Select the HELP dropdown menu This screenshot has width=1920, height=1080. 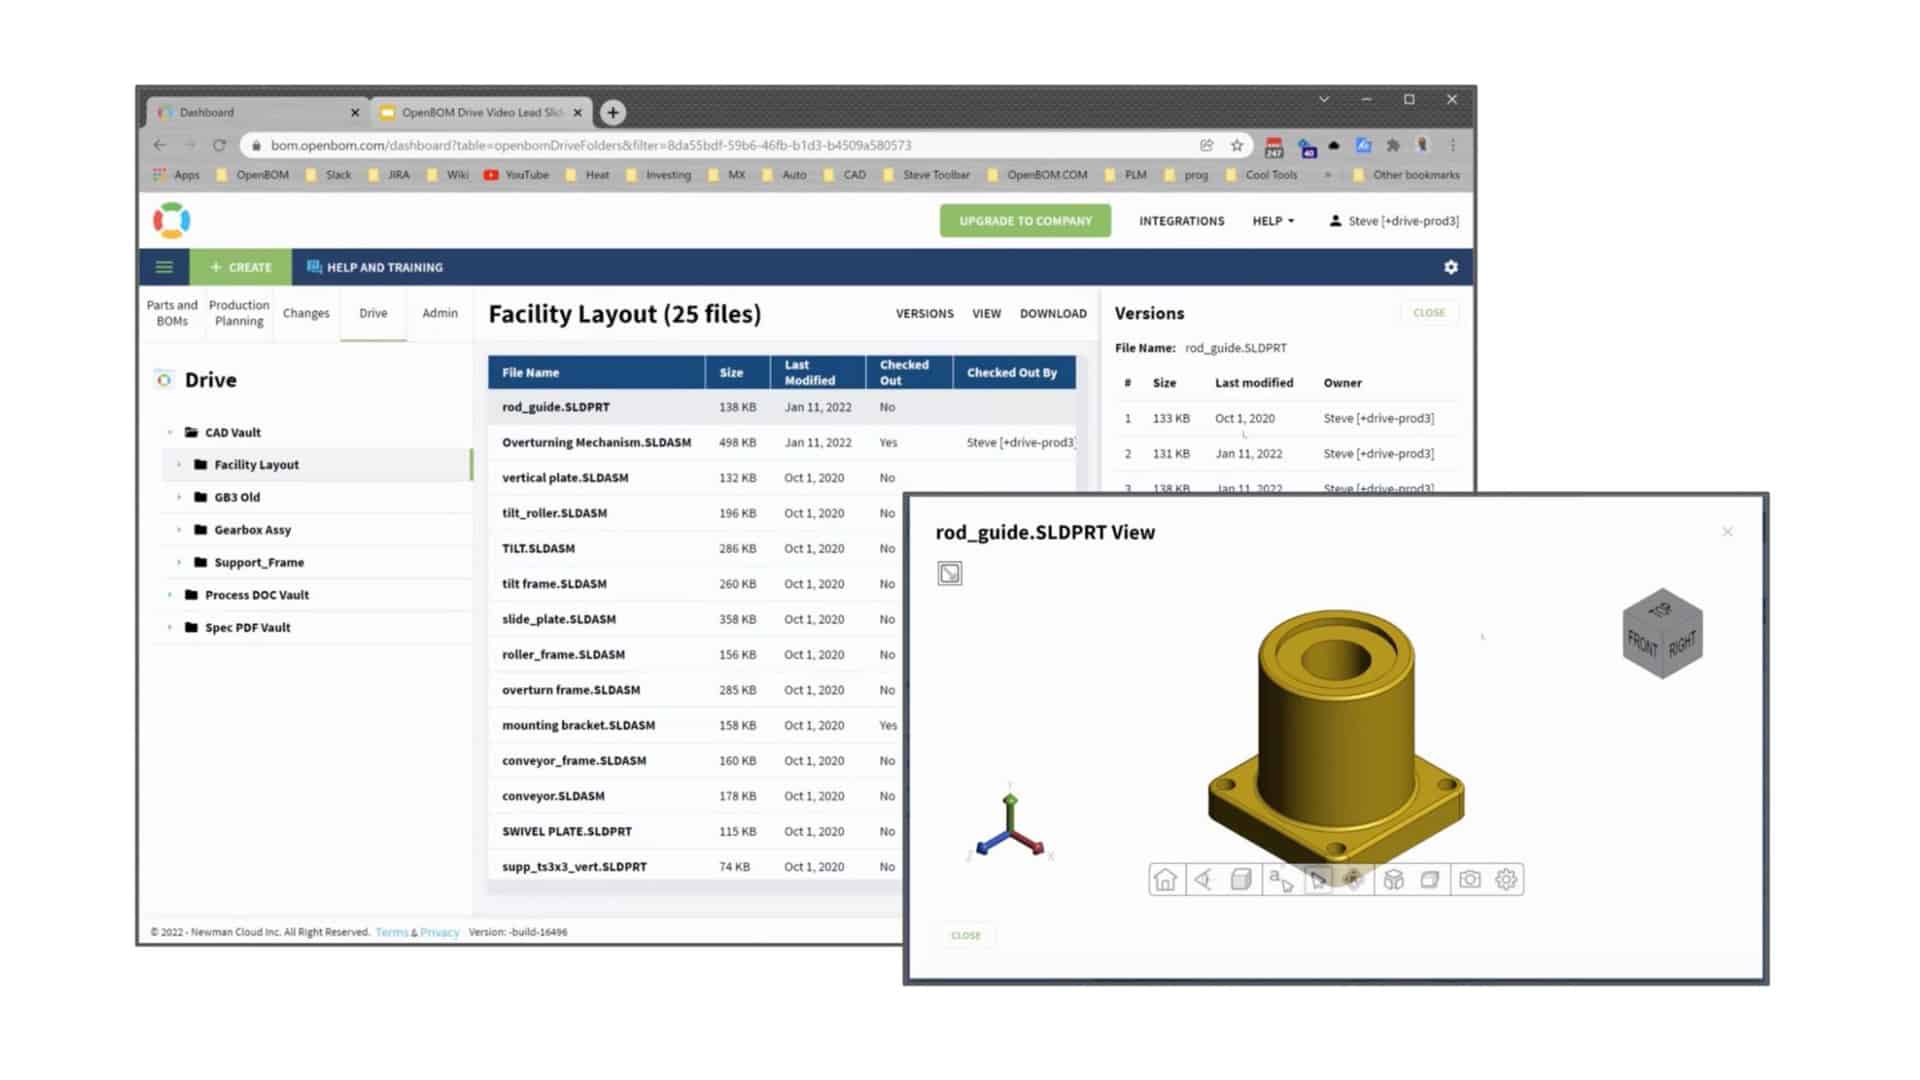point(1271,220)
